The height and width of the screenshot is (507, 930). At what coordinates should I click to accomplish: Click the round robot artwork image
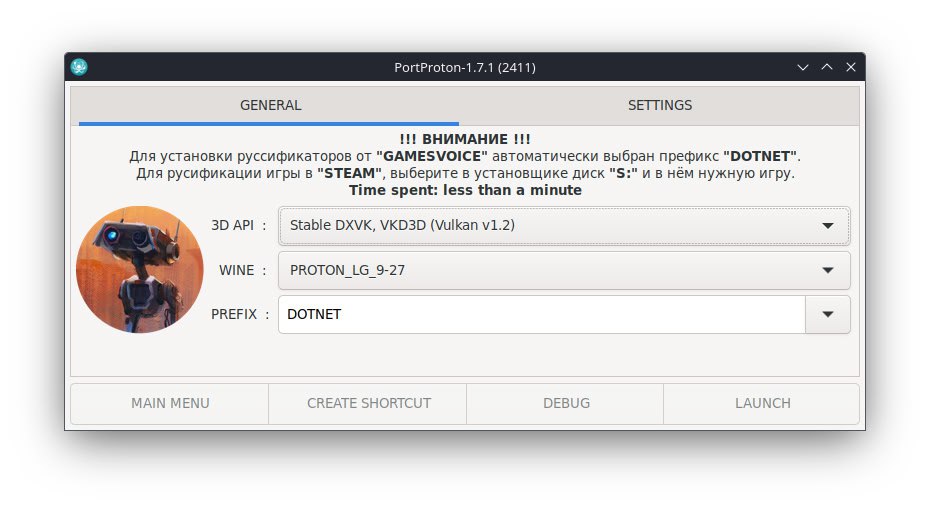pyautogui.click(x=140, y=269)
